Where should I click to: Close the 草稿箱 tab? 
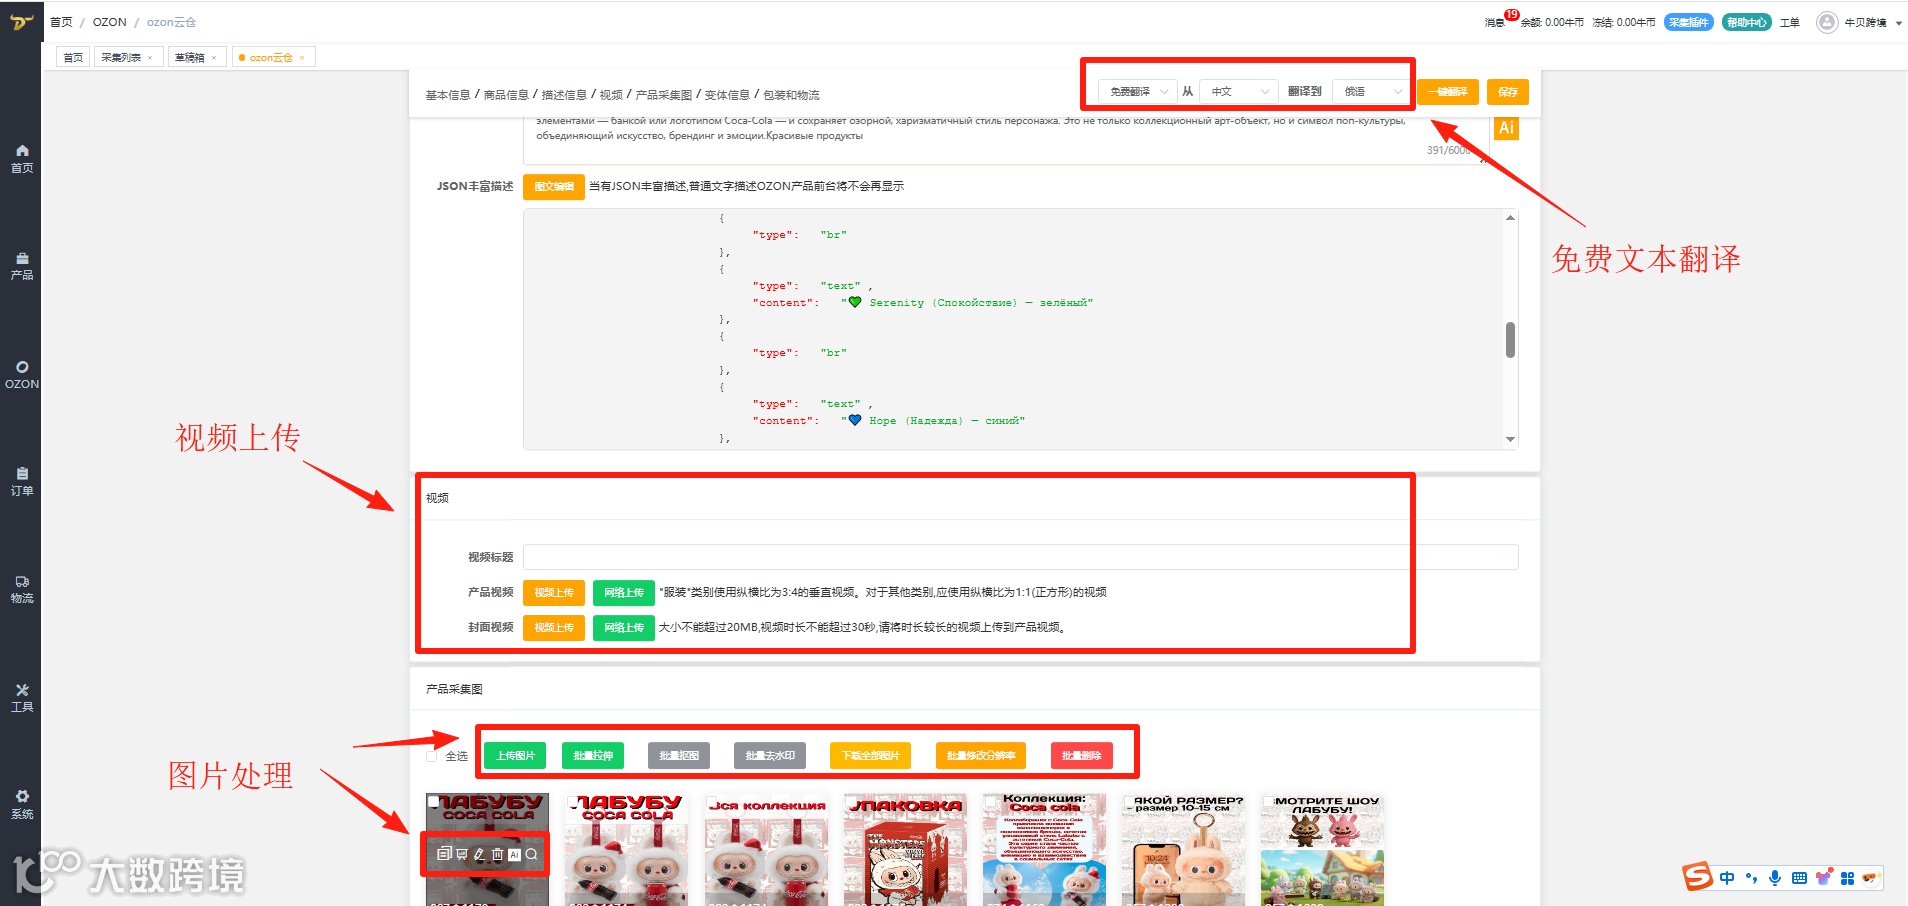(214, 58)
